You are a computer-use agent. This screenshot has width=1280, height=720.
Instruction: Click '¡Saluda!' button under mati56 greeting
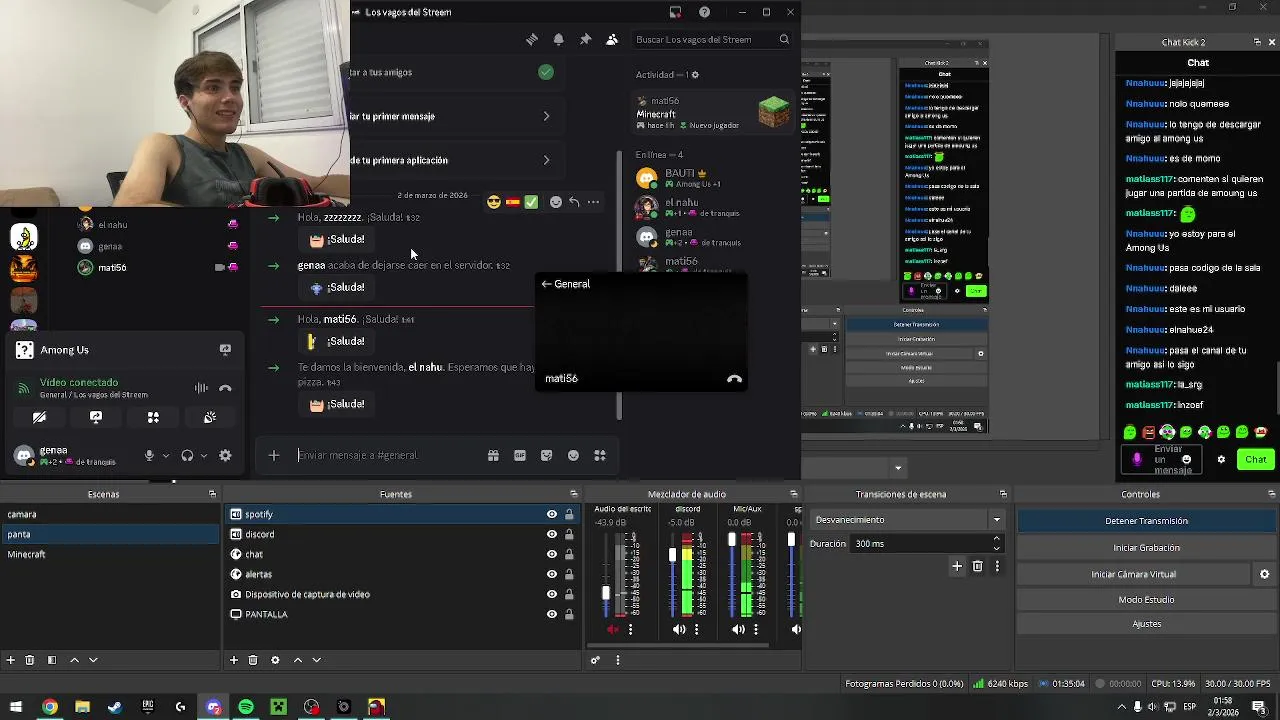(337, 342)
